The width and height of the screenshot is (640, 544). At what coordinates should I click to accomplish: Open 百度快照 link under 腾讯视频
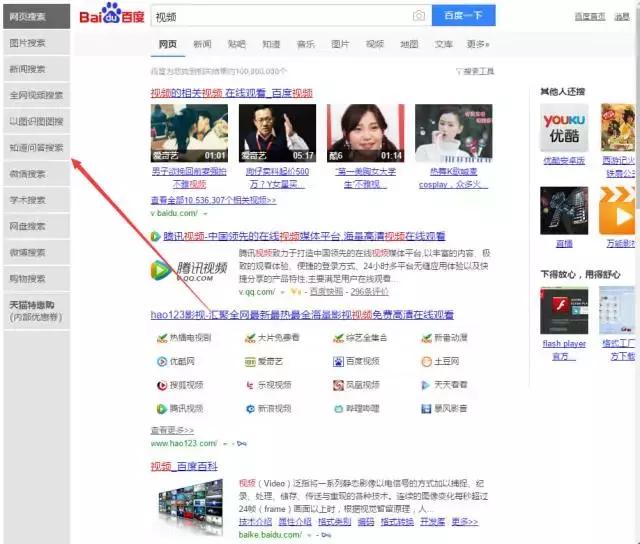pyautogui.click(x=327, y=291)
